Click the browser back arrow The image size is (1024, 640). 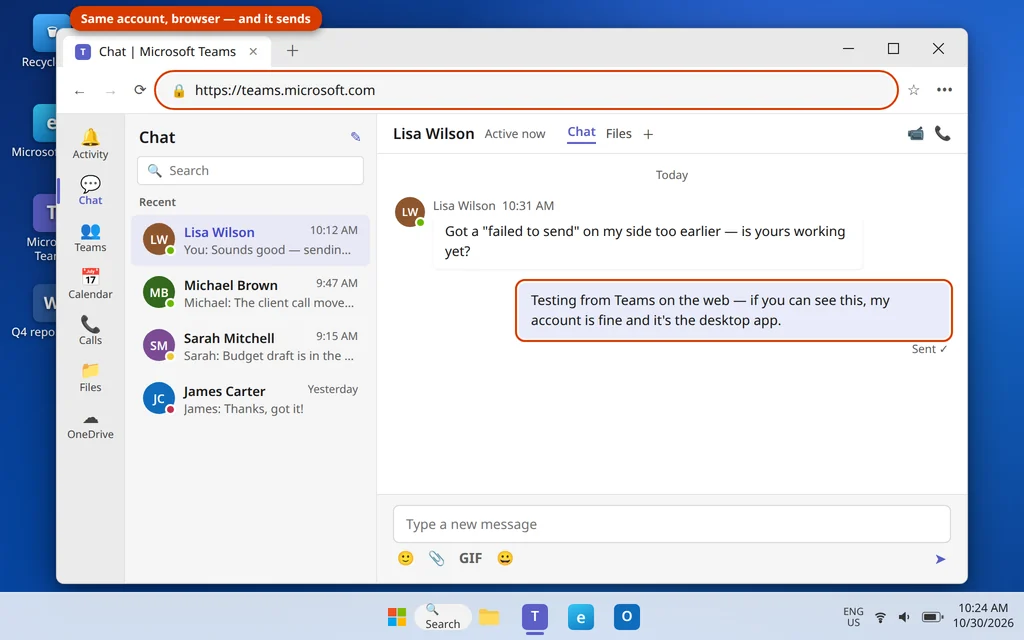pyautogui.click(x=80, y=92)
